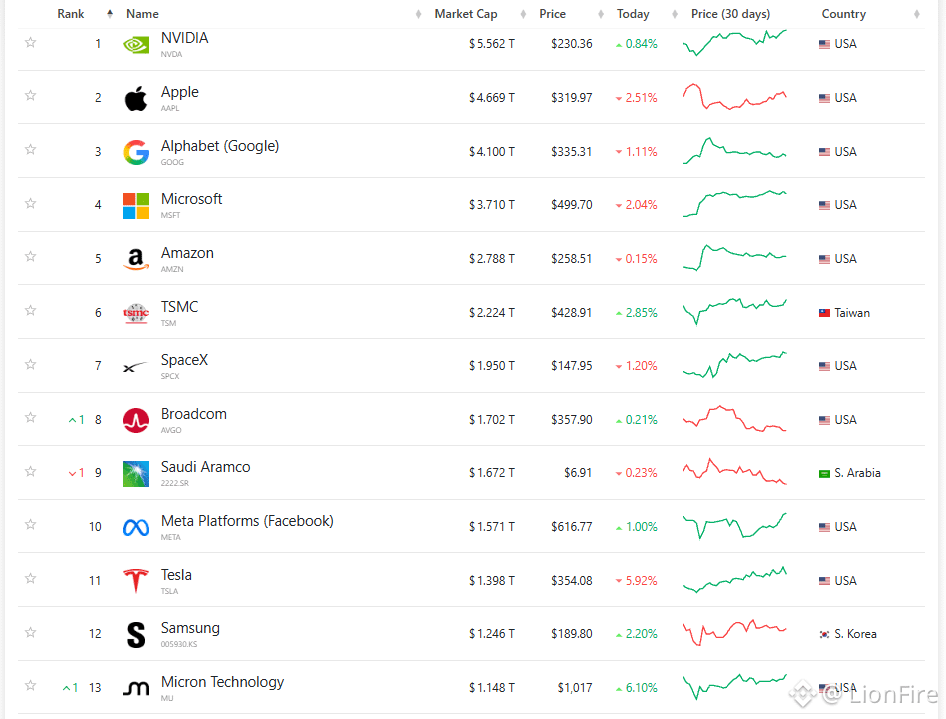Viewport: 946px width, 719px height.
Task: Click the Saudi Aramco logo icon
Action: click(136, 474)
